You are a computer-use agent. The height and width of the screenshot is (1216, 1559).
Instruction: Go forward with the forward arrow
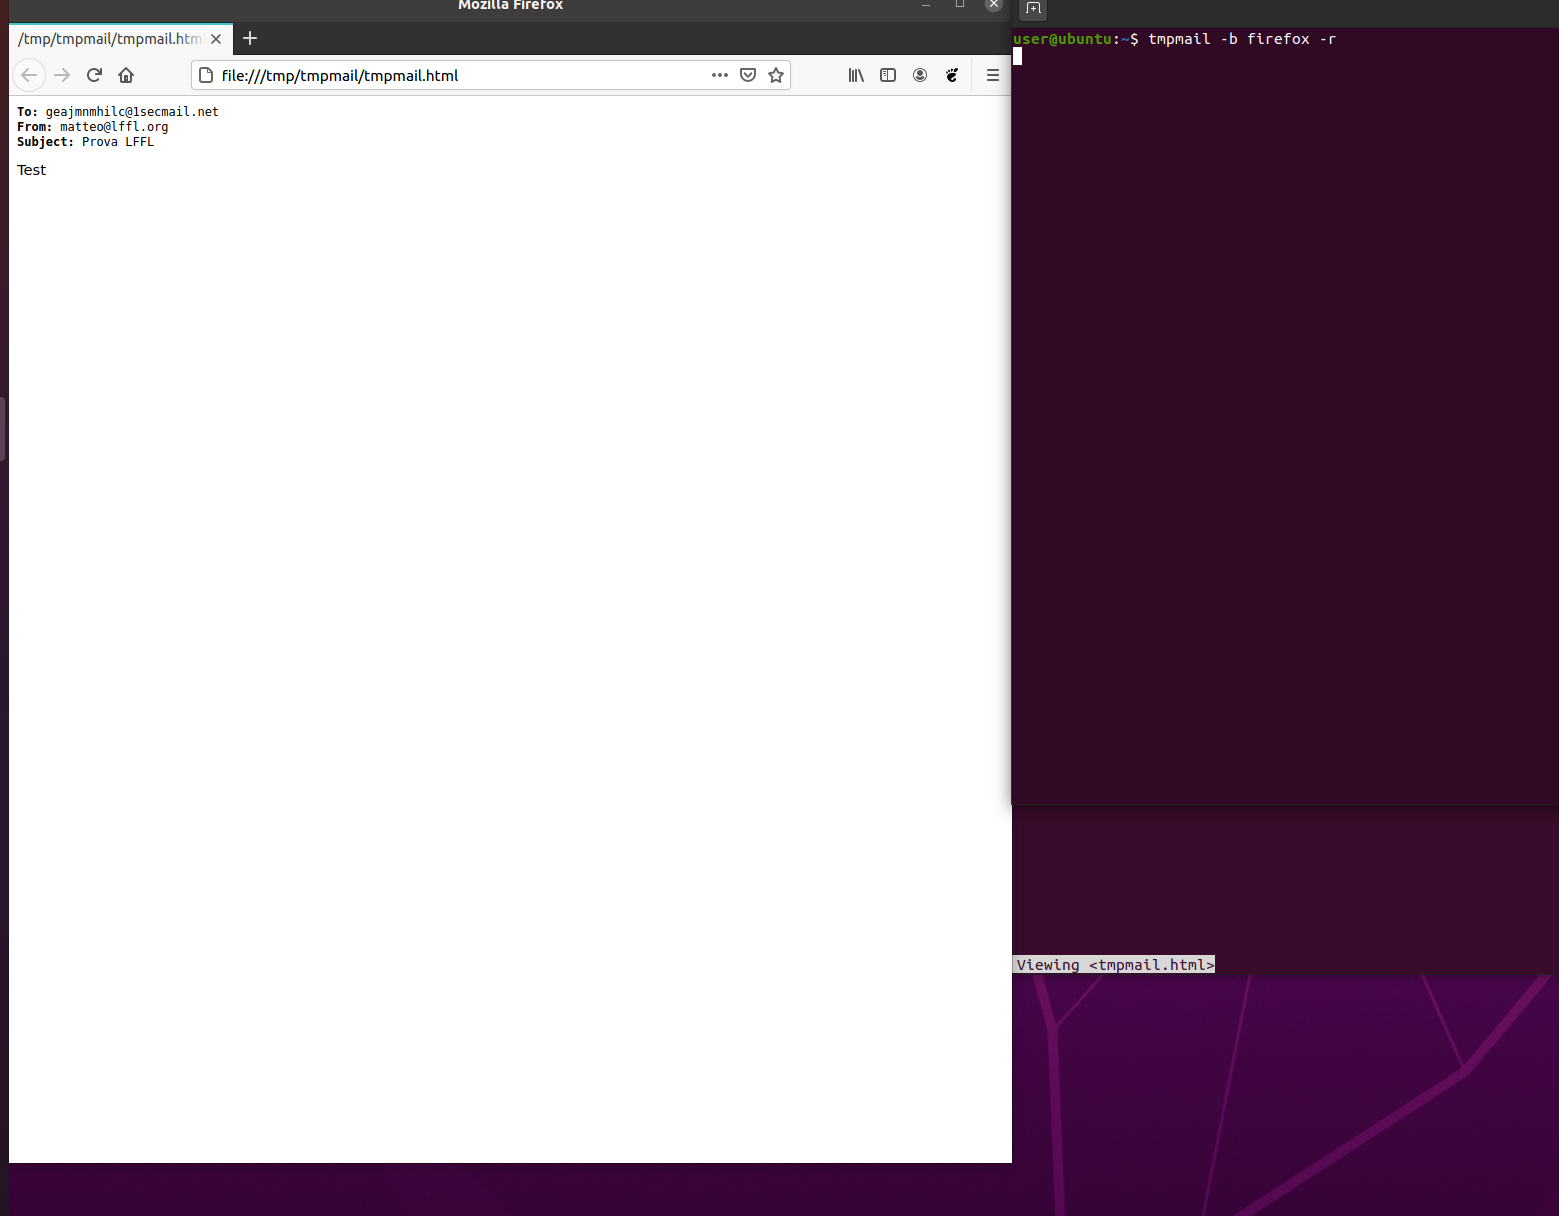coord(62,75)
